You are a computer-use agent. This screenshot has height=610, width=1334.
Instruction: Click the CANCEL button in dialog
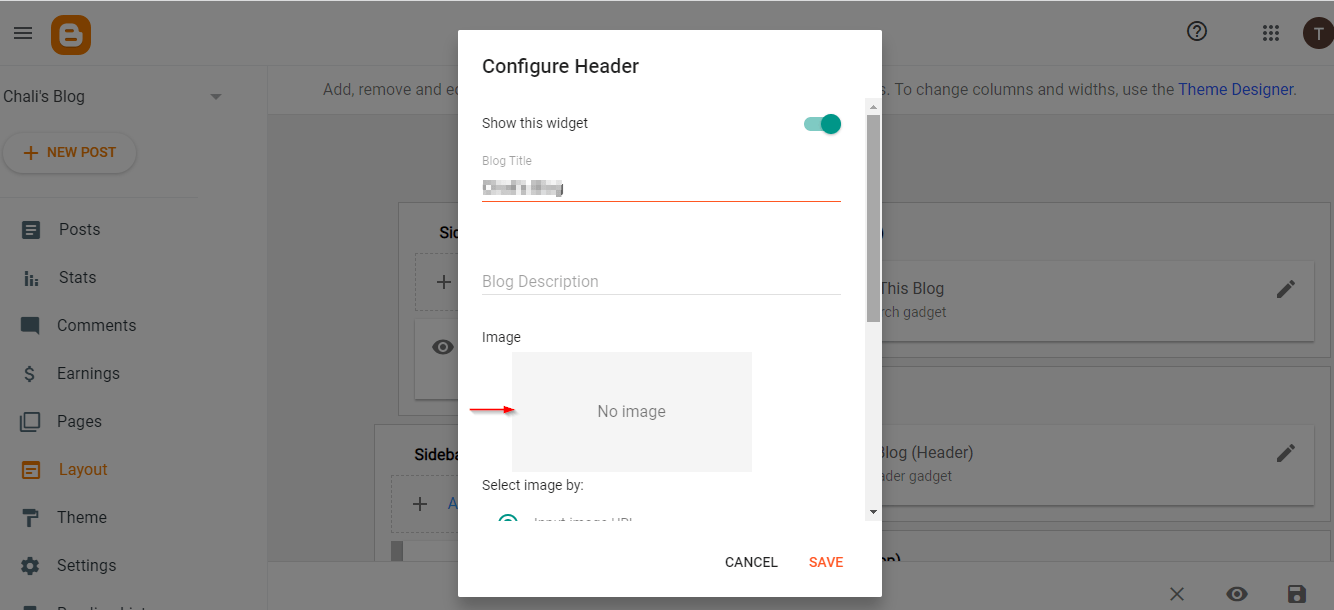pyautogui.click(x=751, y=562)
